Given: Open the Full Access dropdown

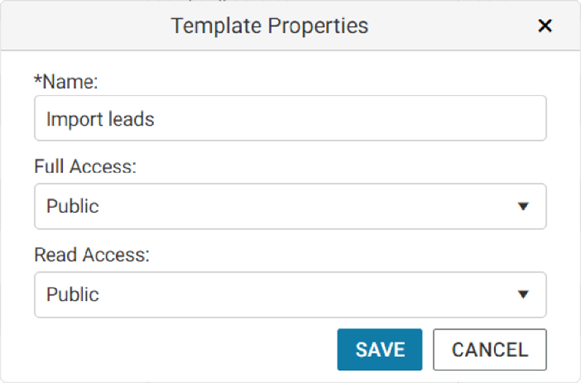Looking at the screenshot, I should click(x=290, y=206).
